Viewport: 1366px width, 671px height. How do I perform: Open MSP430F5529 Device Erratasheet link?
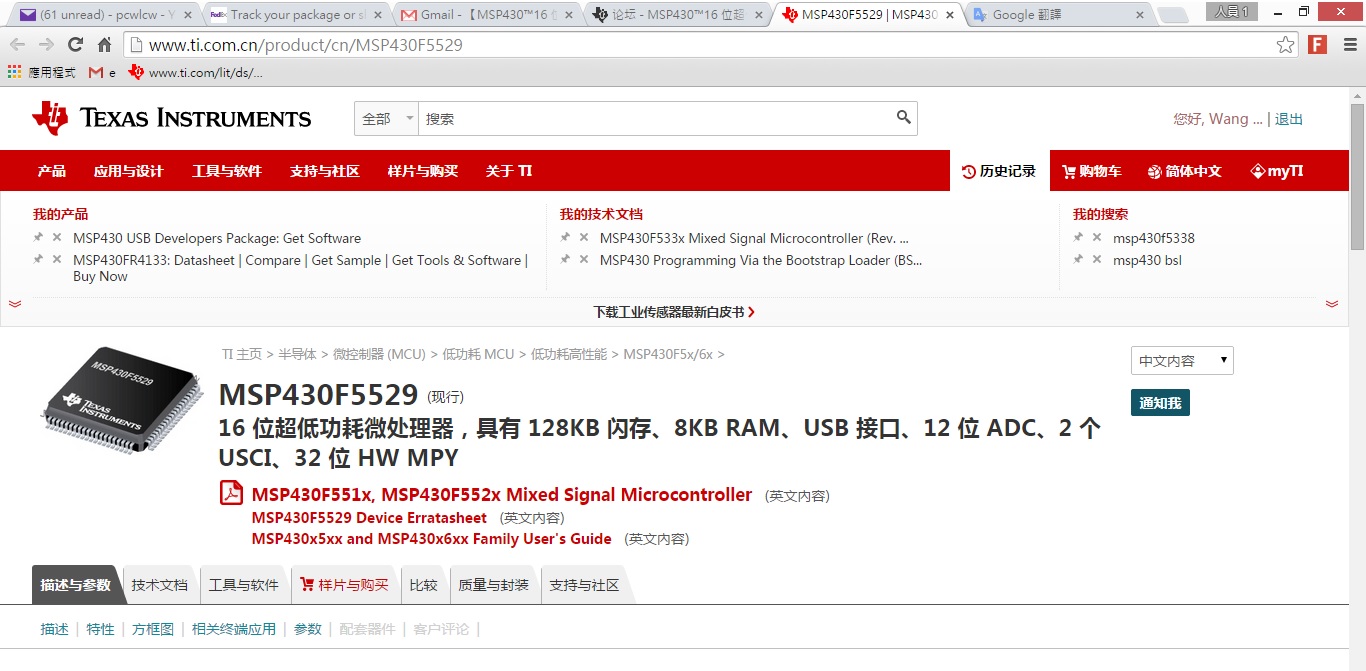pos(369,518)
